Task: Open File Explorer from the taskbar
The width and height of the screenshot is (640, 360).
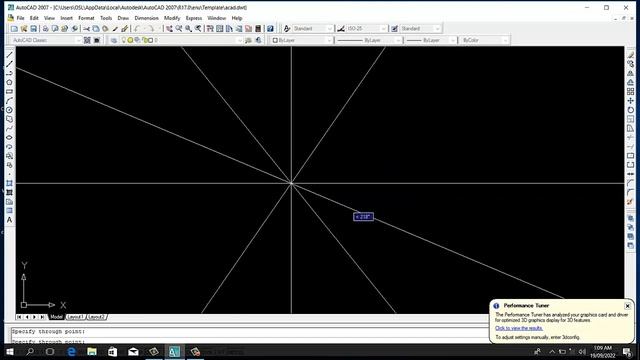Action: 92,351
